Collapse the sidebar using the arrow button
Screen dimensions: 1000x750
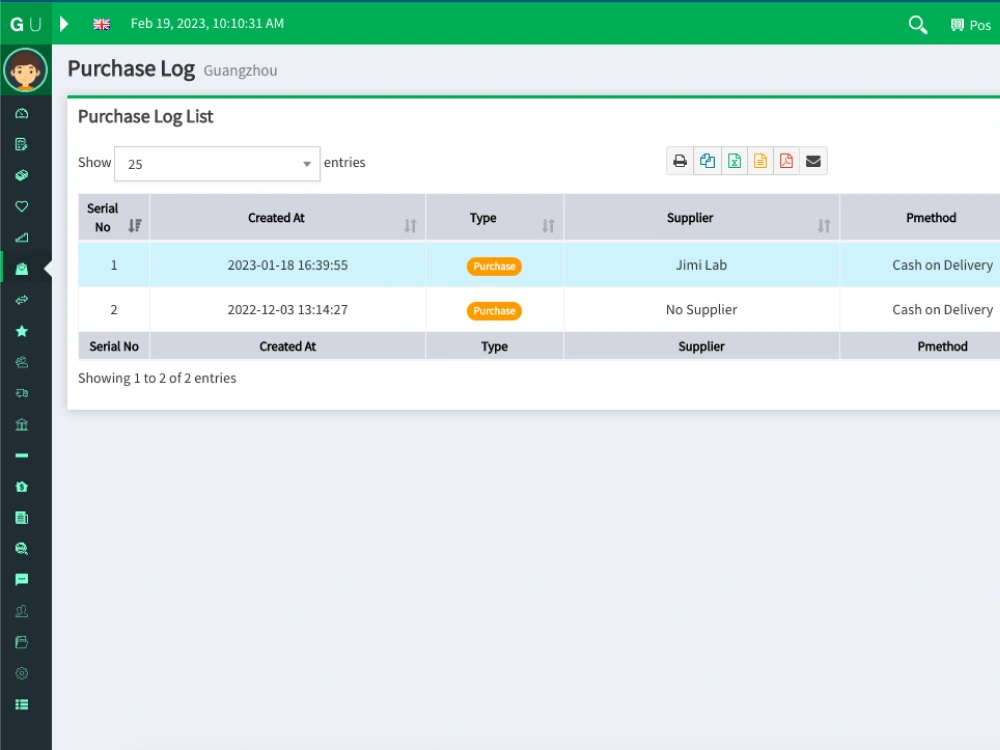(x=64, y=24)
